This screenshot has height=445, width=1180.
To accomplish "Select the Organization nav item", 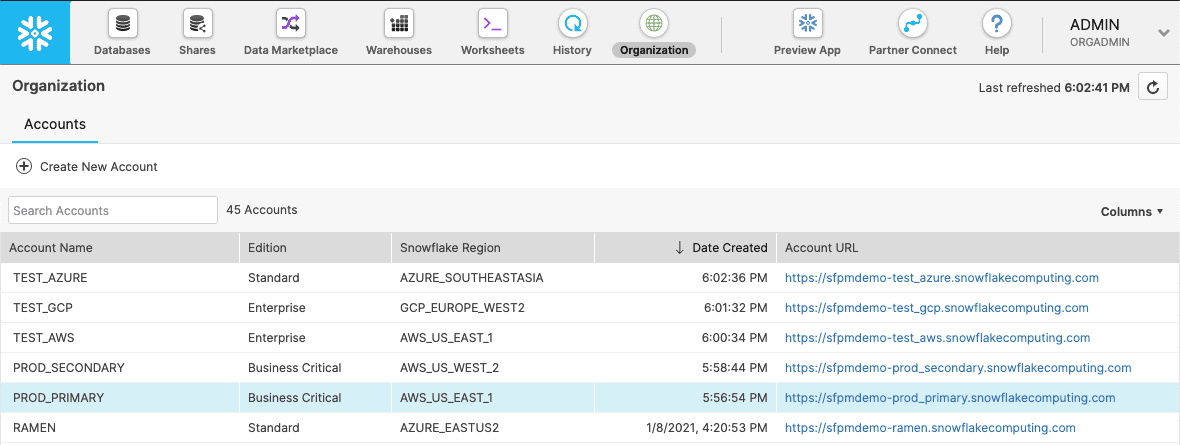I will coord(654,32).
